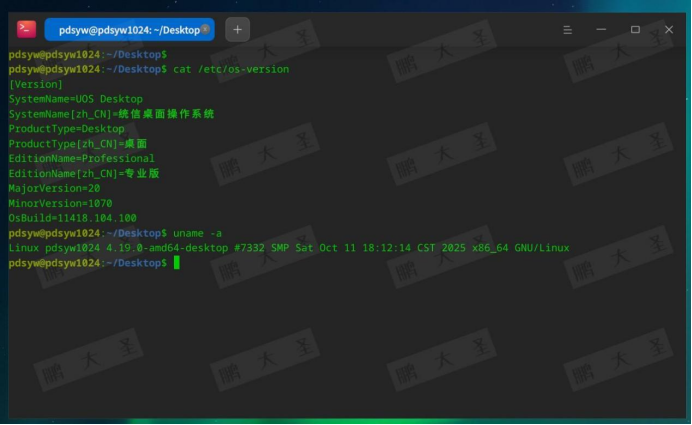Minimize the terminal window

click(601, 30)
